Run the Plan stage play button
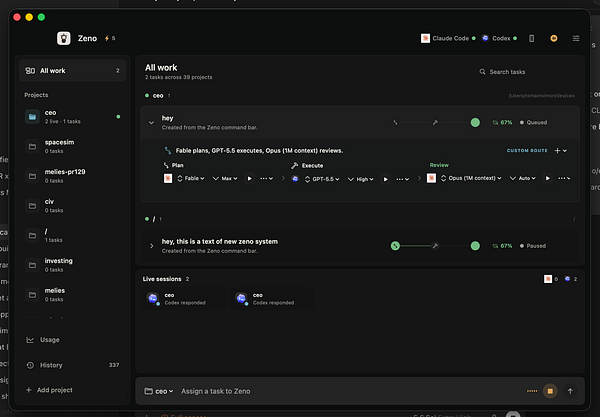600x417 pixels. 249,178
